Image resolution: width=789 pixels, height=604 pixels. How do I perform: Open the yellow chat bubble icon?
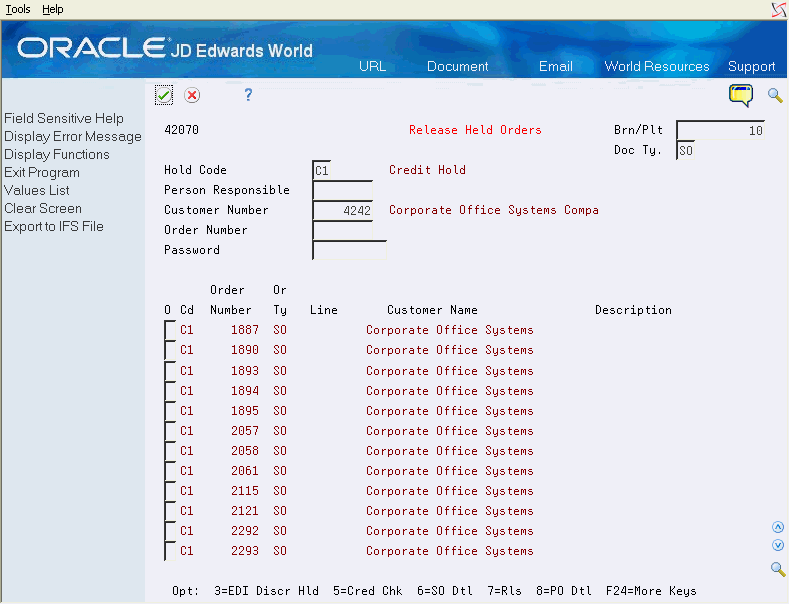(x=741, y=96)
